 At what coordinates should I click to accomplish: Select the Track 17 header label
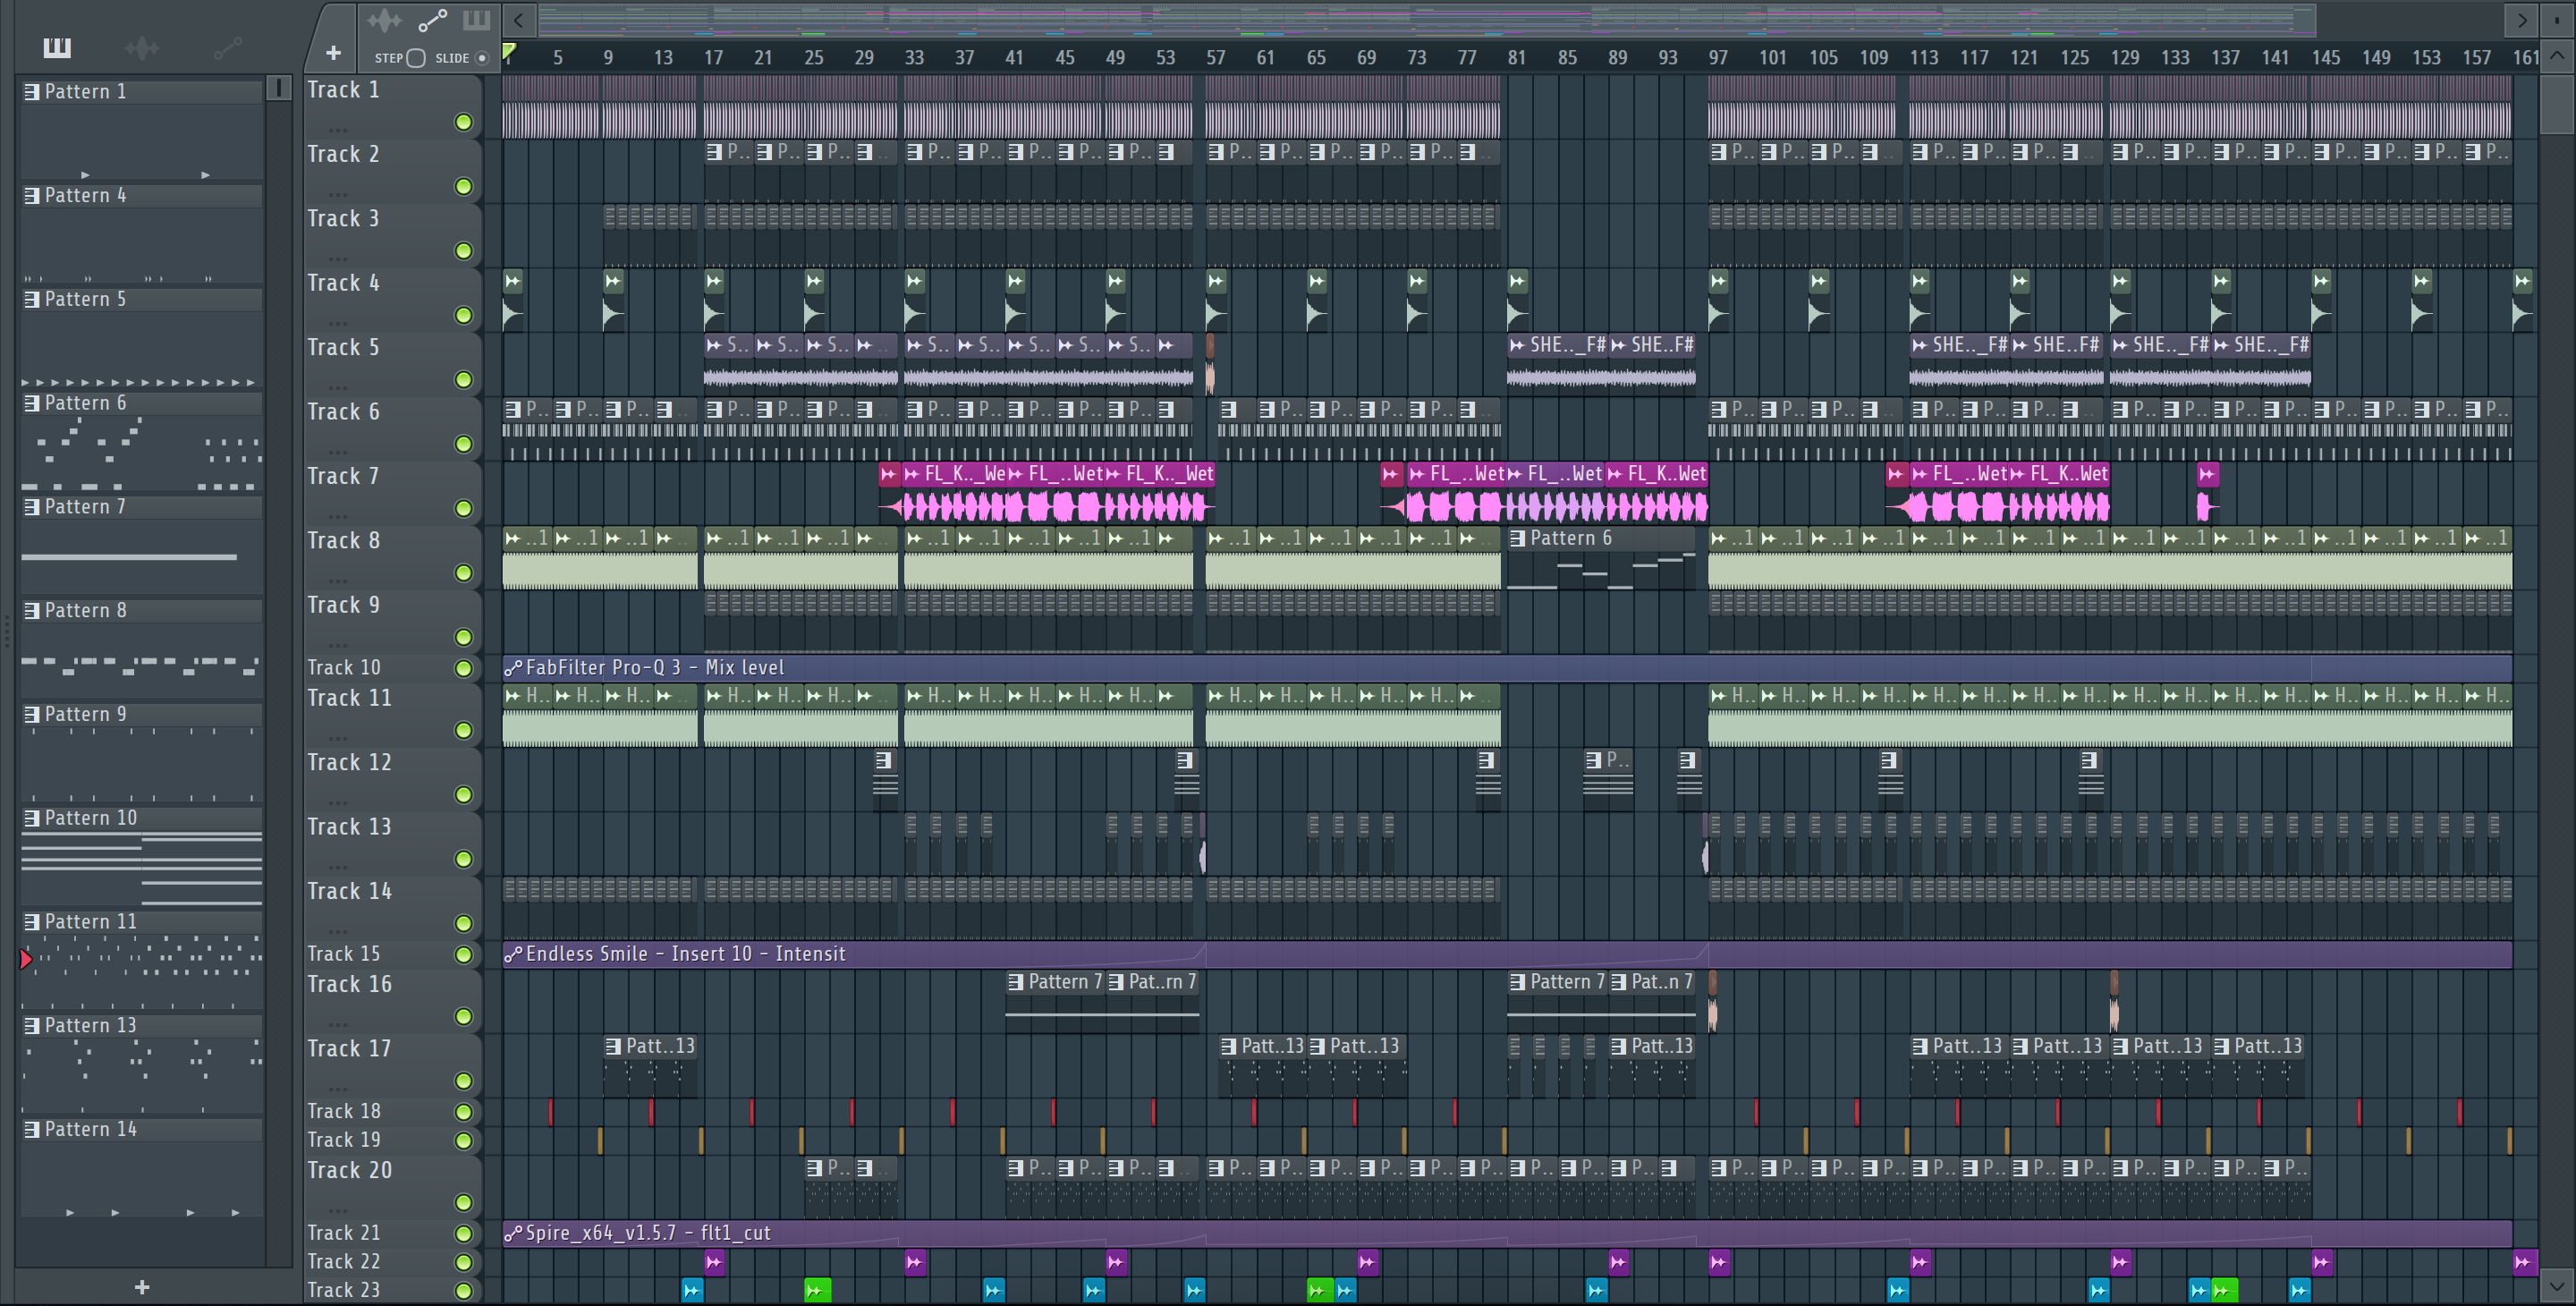[349, 1049]
